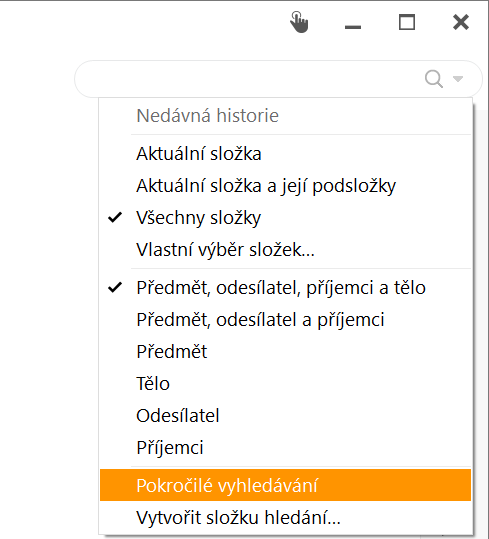Open the search options dropdown arrow
This screenshot has width=489, height=539.
click(x=458, y=79)
